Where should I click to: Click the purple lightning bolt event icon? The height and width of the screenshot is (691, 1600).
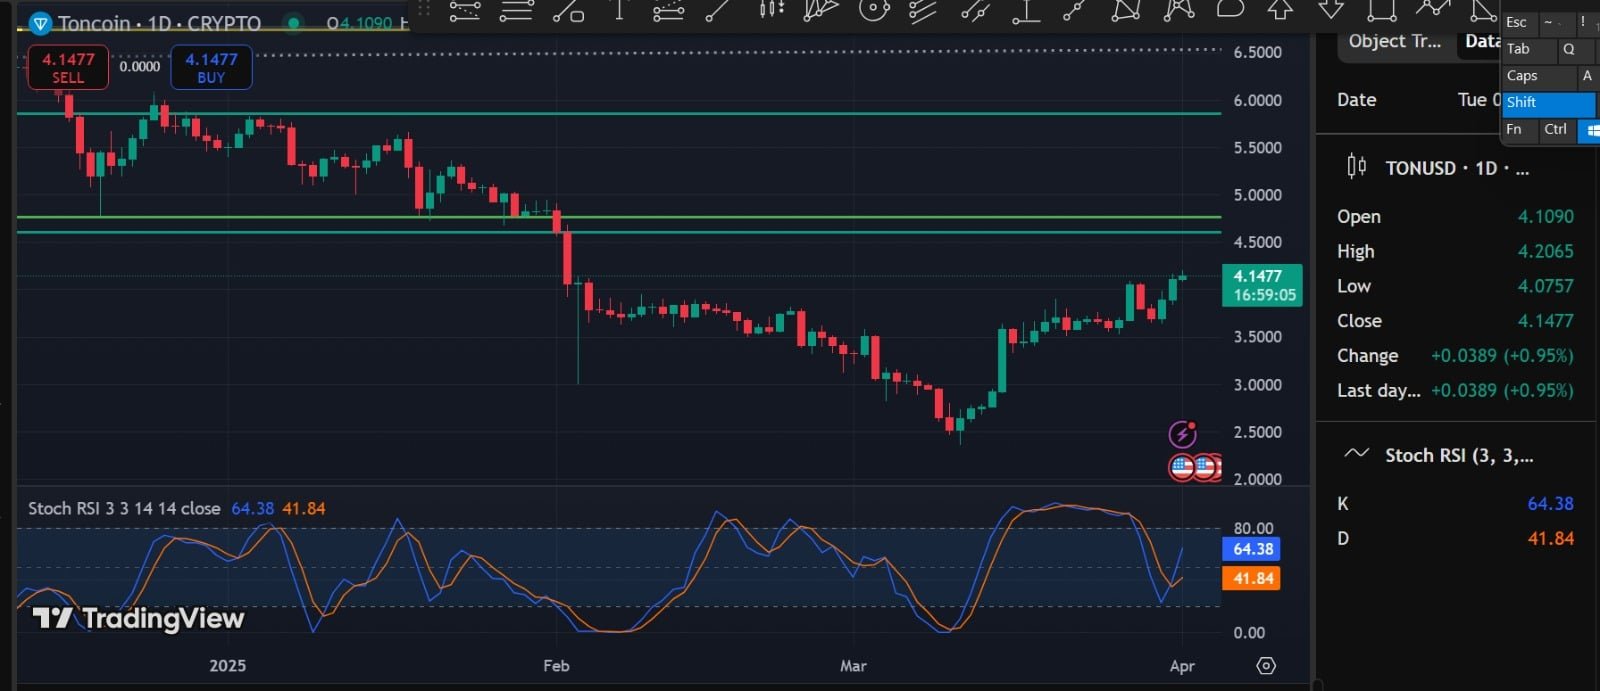[1183, 434]
